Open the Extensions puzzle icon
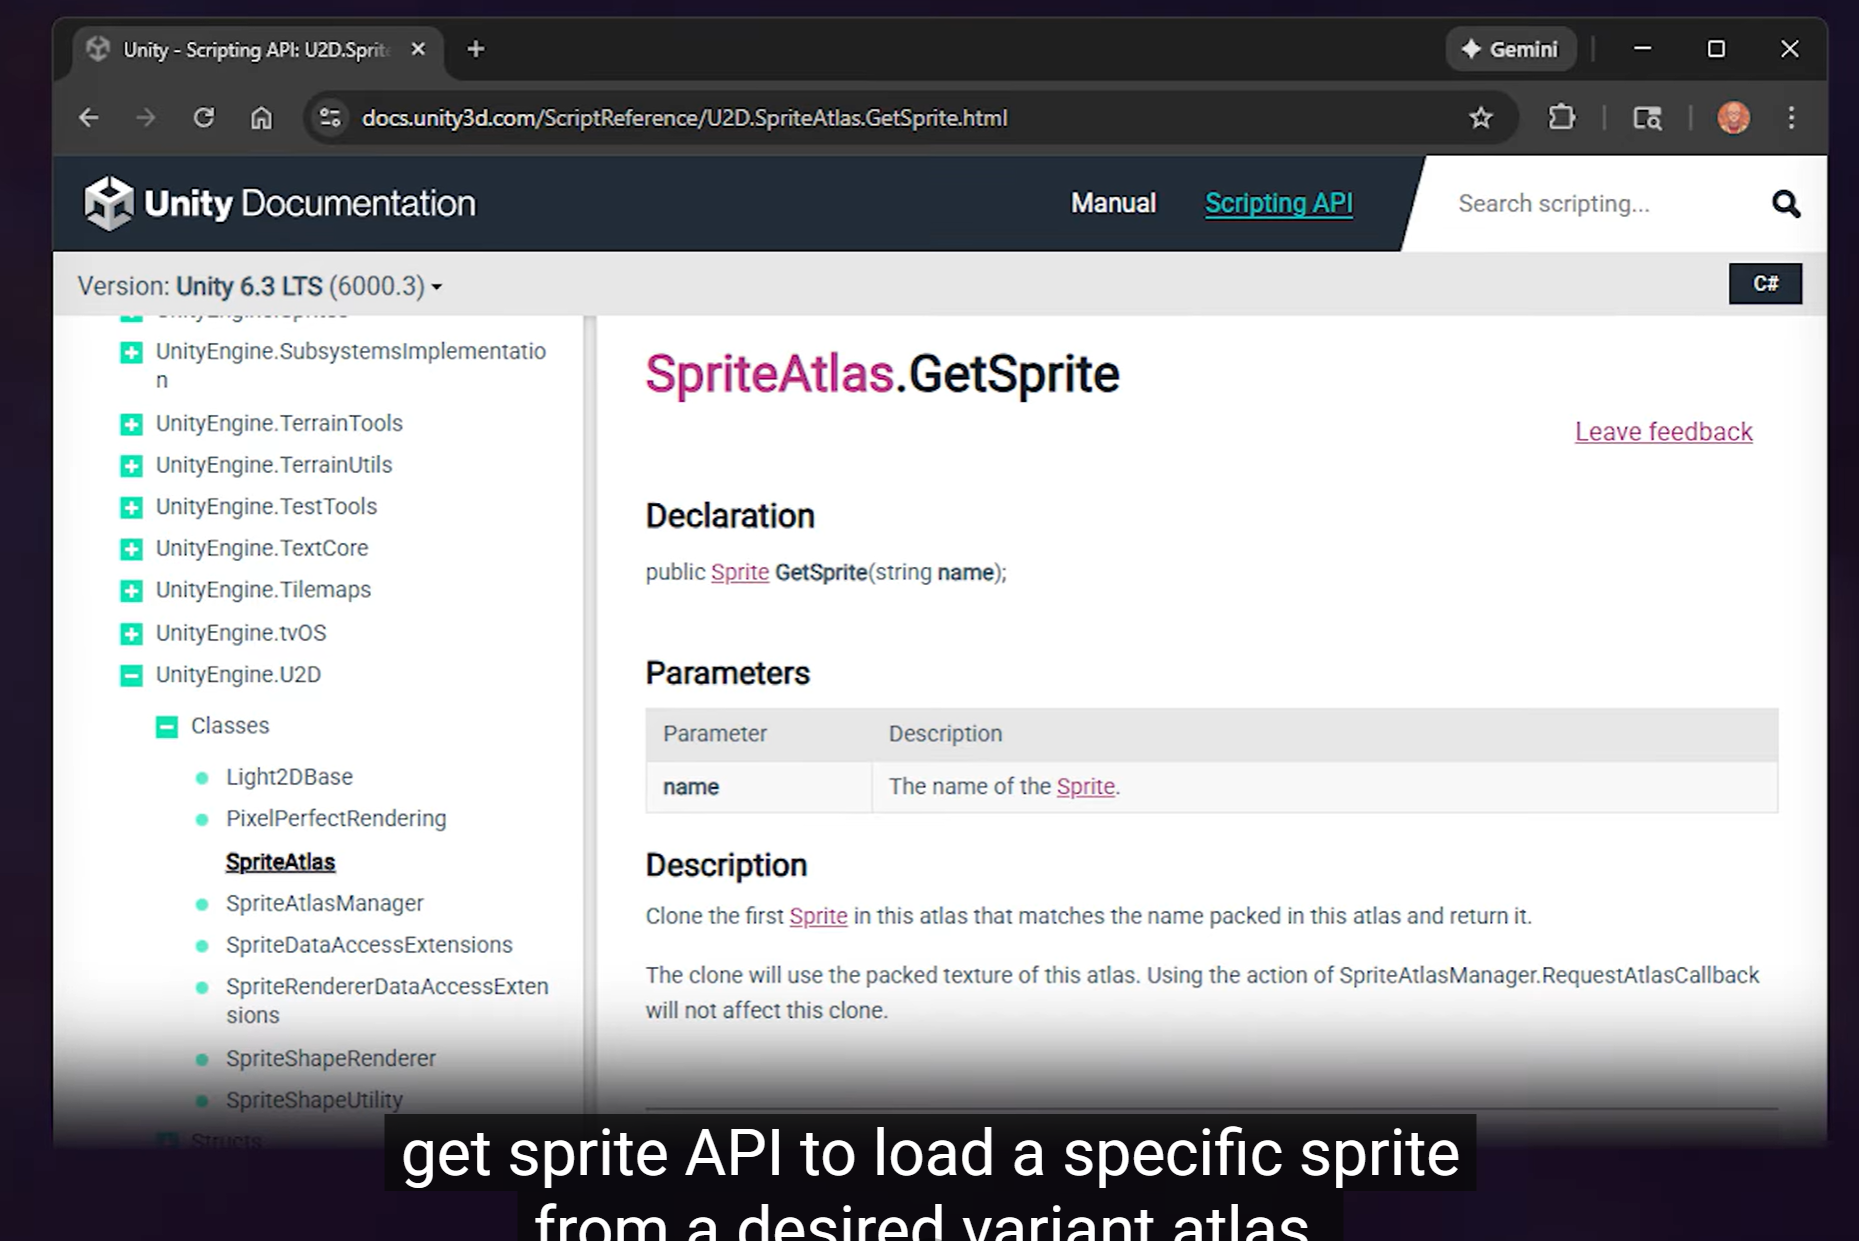 pyautogui.click(x=1561, y=118)
